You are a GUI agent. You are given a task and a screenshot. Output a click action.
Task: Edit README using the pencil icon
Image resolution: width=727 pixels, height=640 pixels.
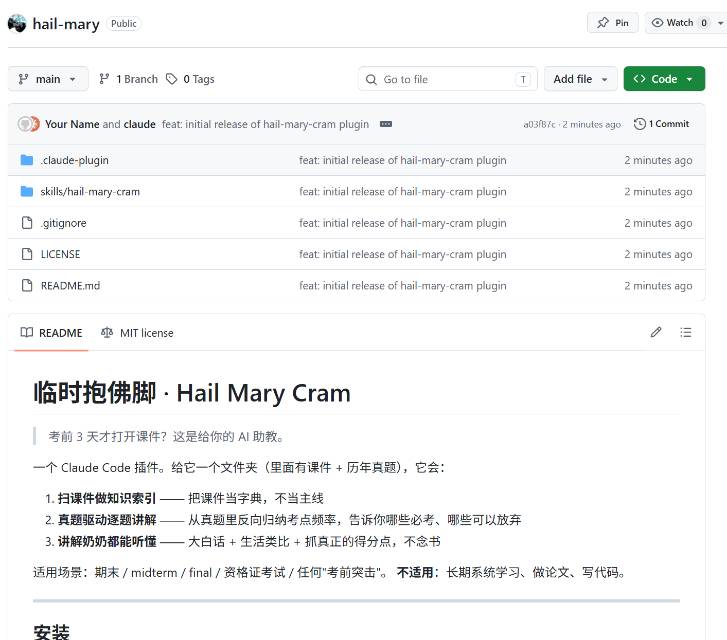[656, 333]
